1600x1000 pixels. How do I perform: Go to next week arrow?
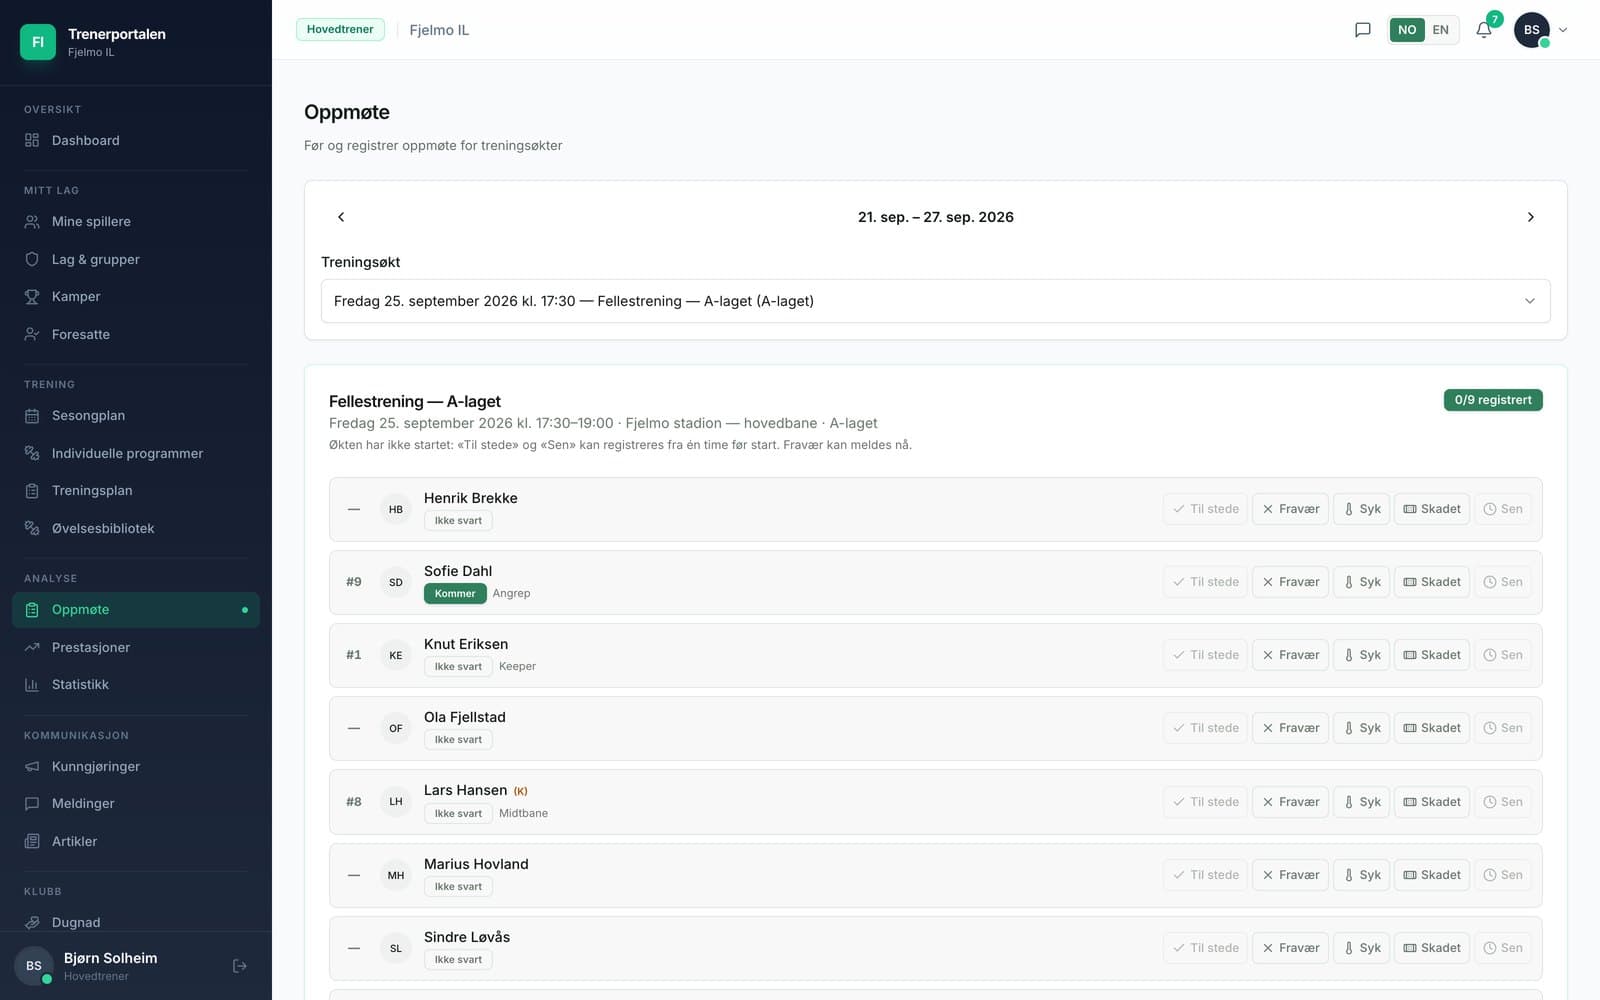[1530, 217]
